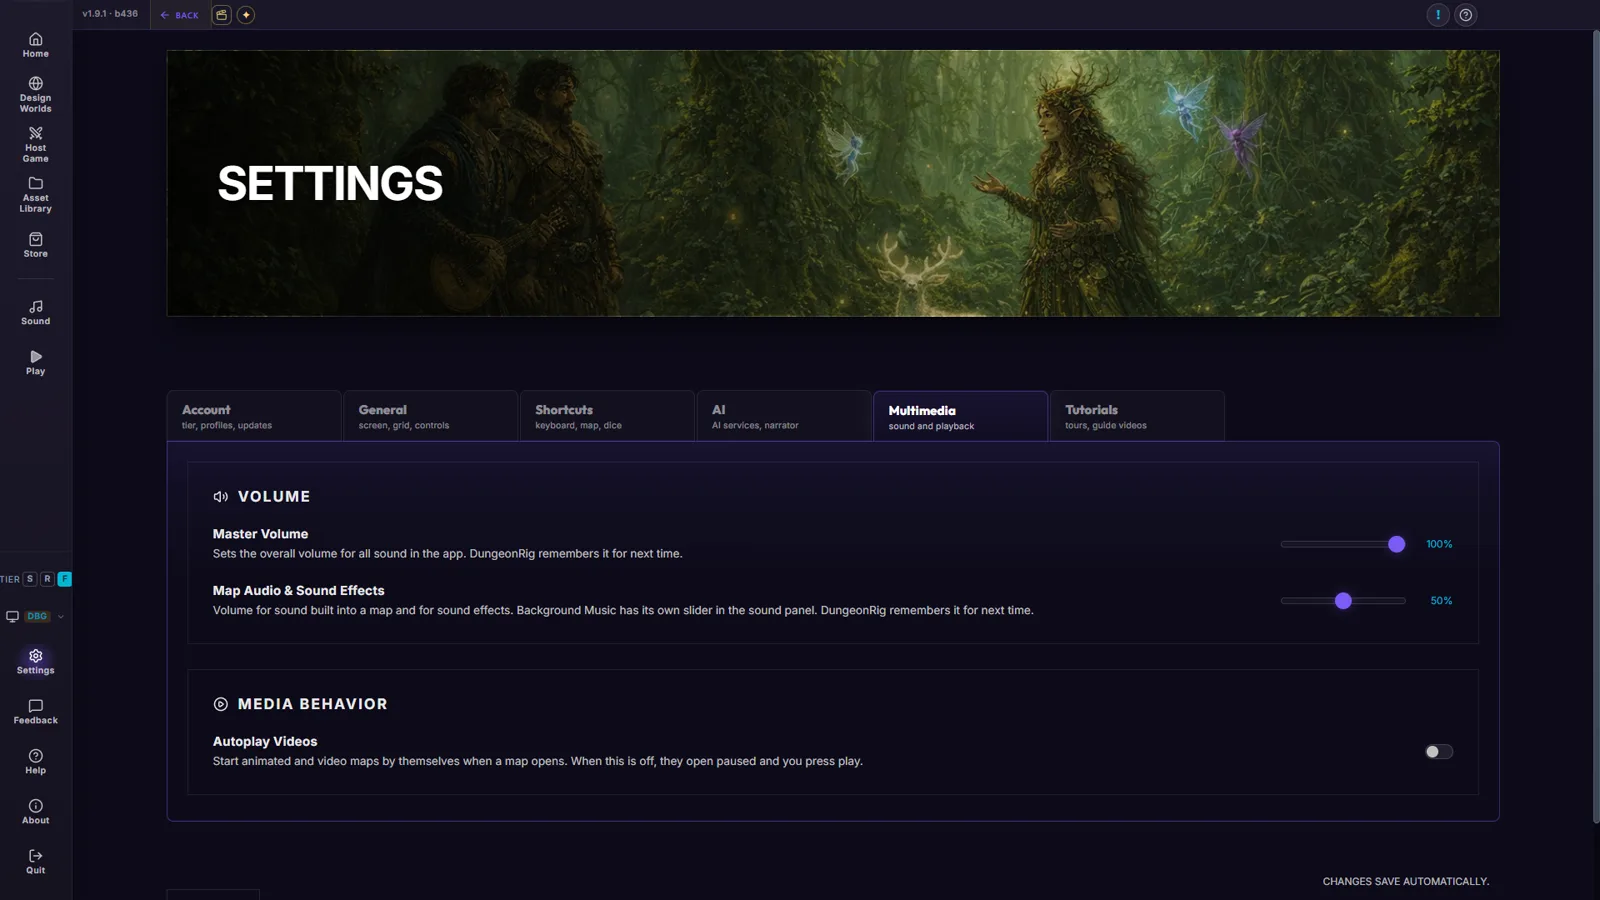Screen dimensions: 1600x900
Task: Click the MEDIA BEHAVIOR section heading
Action: point(312,704)
